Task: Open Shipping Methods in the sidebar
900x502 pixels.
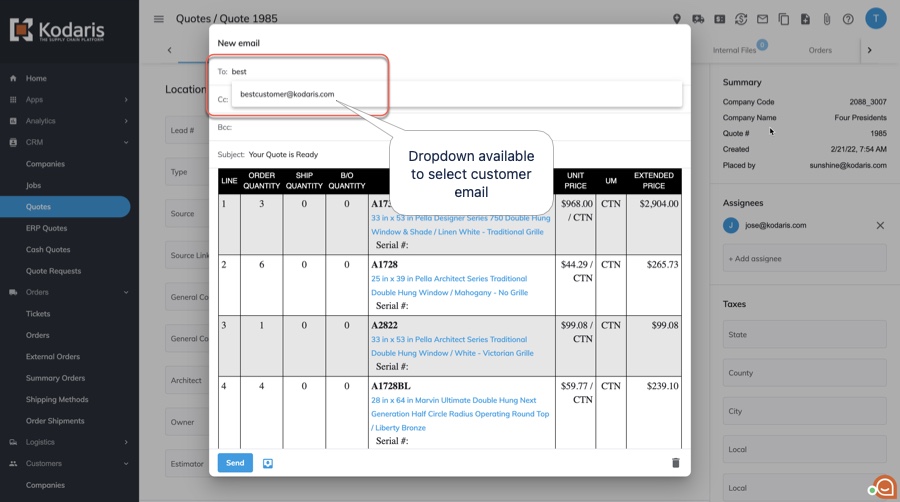Action: click(57, 399)
